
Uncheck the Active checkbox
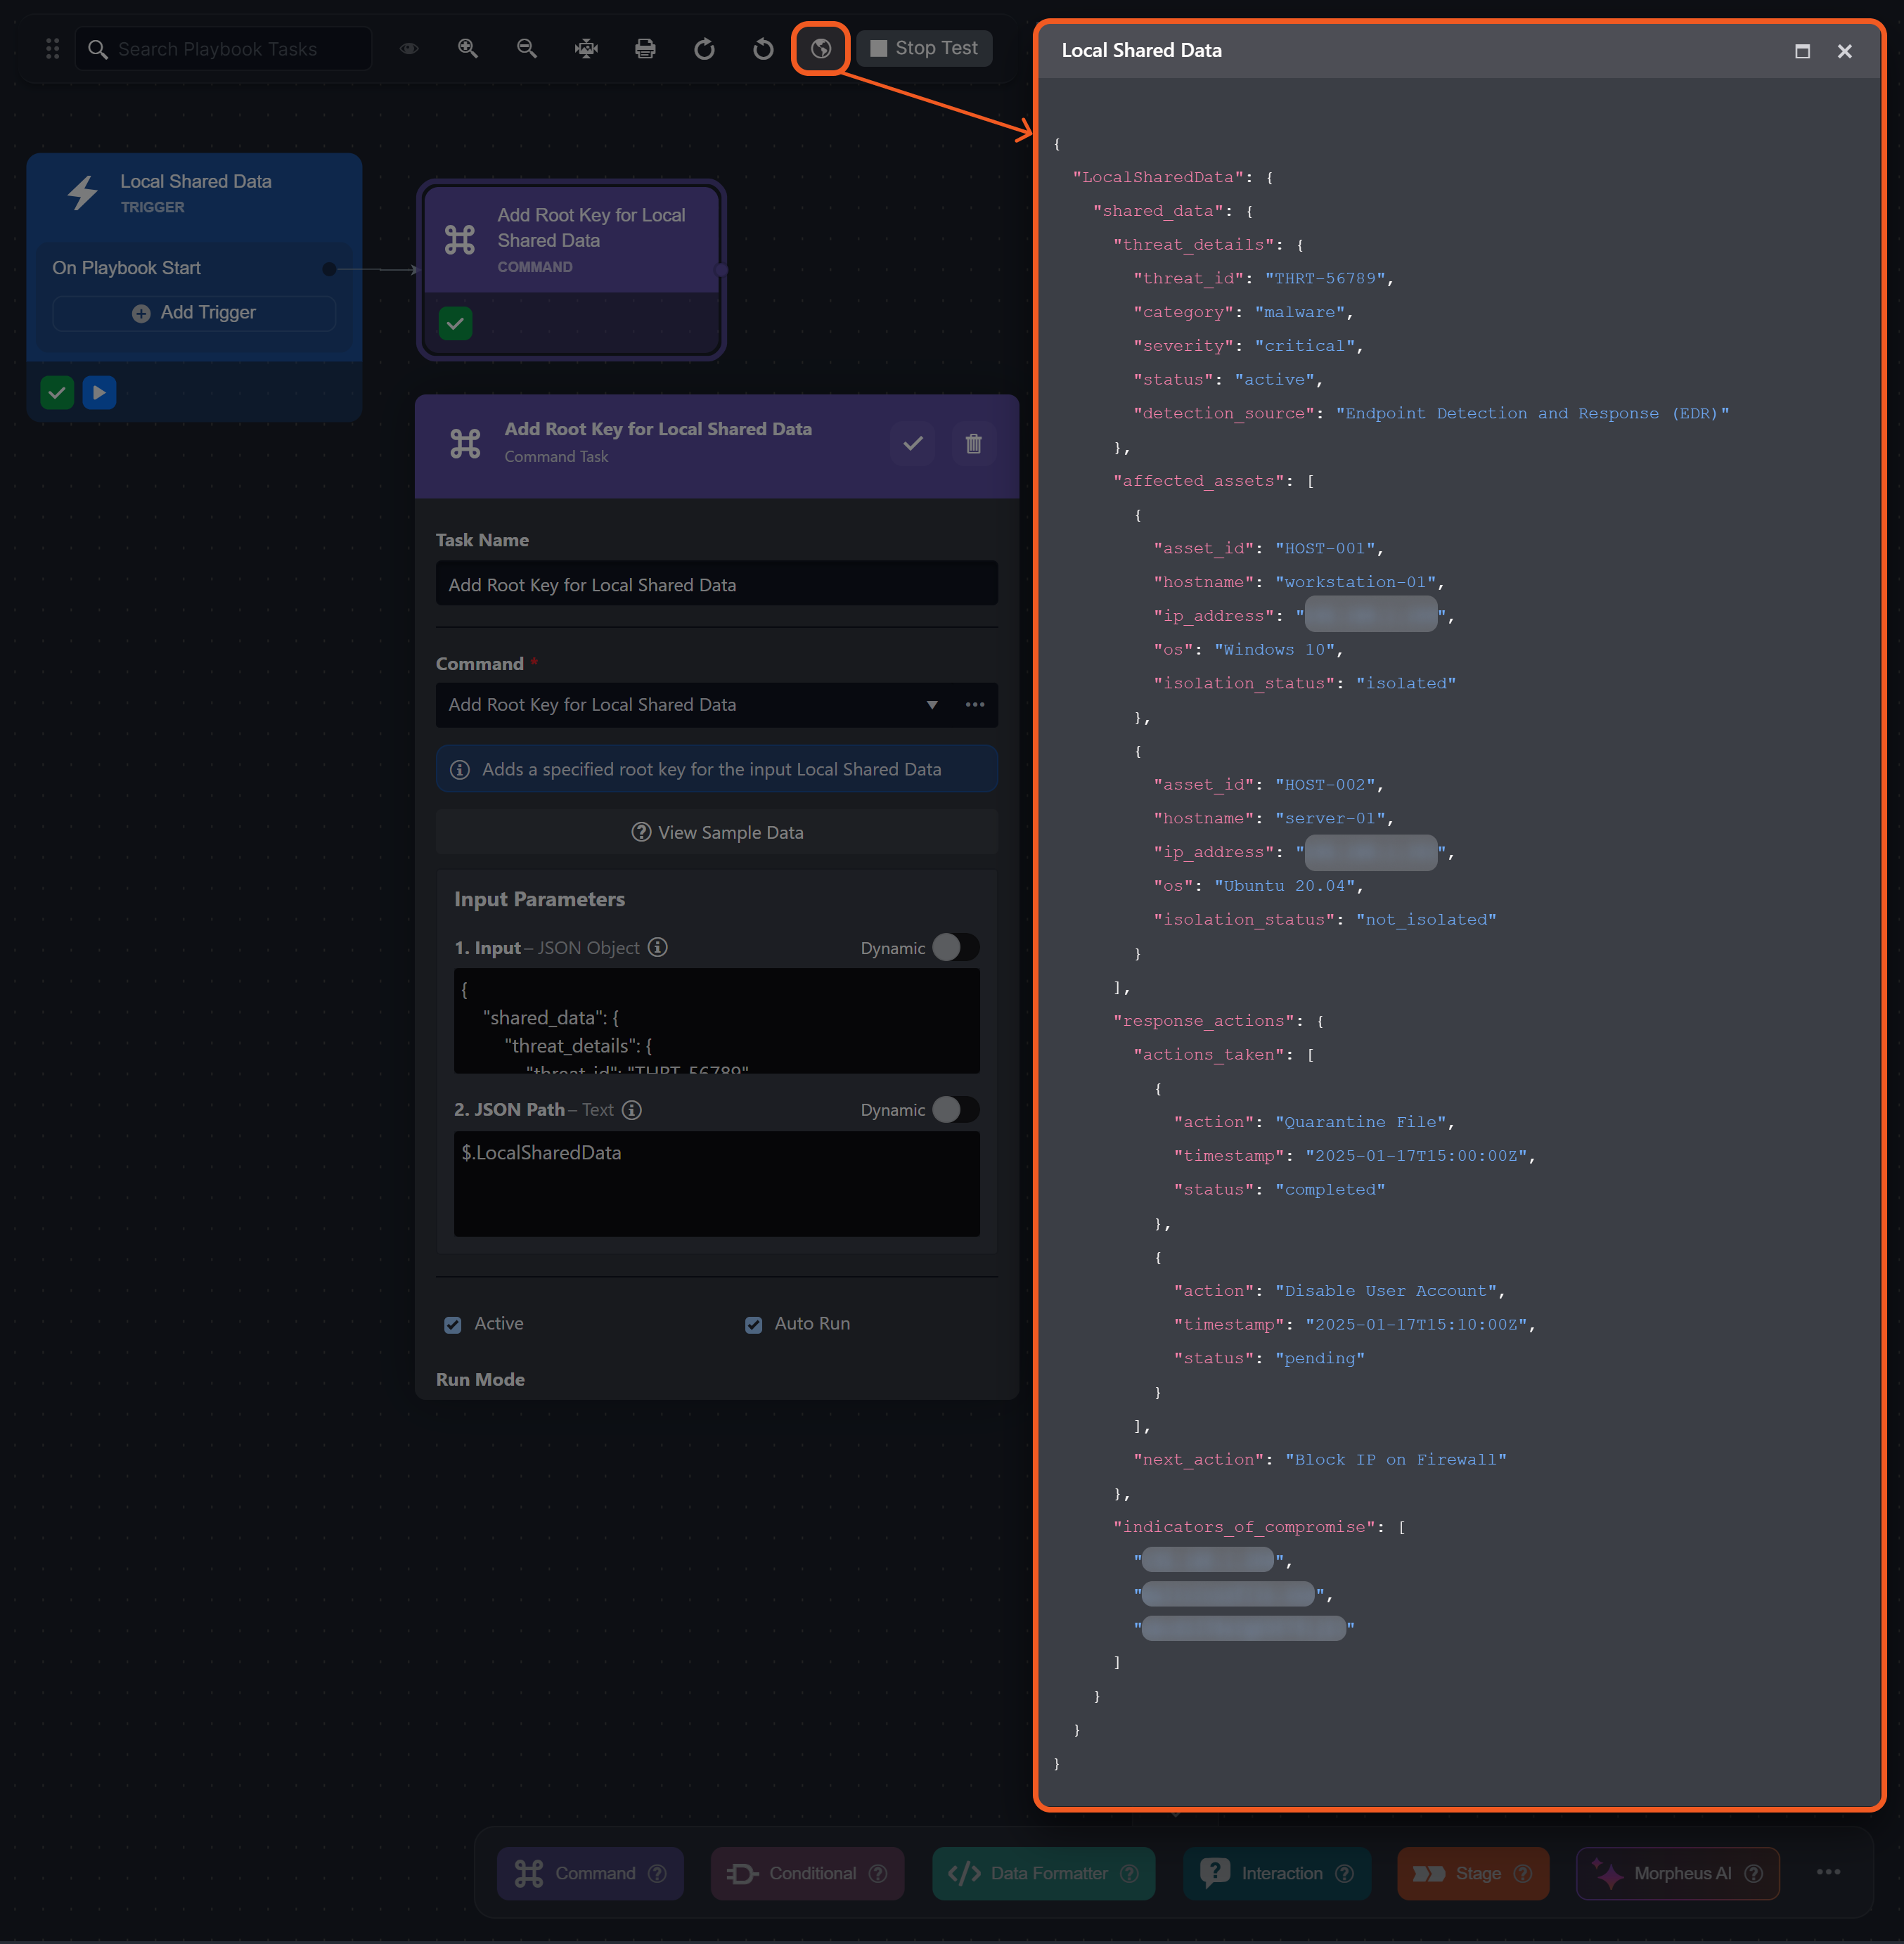pyautogui.click(x=453, y=1324)
